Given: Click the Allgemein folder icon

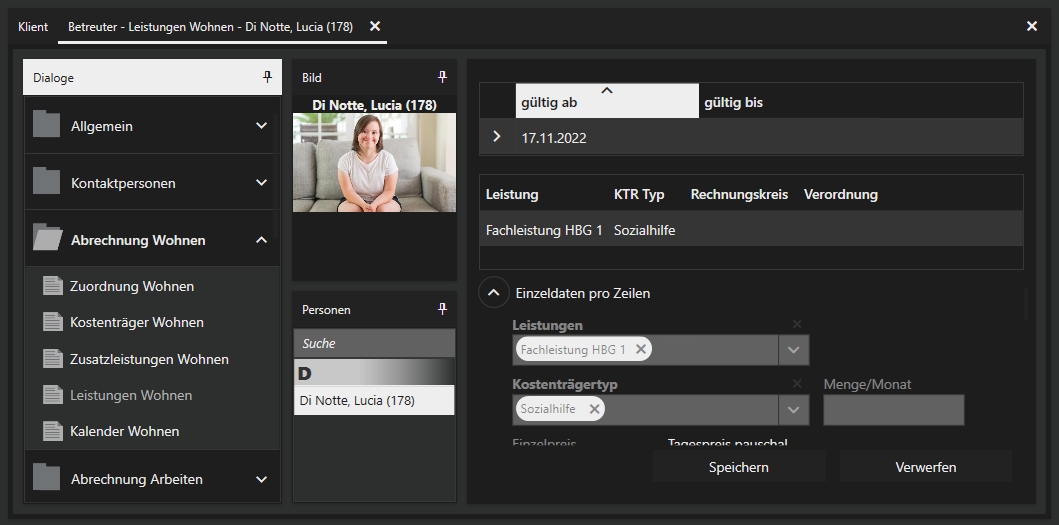Looking at the screenshot, I should 46,125.
